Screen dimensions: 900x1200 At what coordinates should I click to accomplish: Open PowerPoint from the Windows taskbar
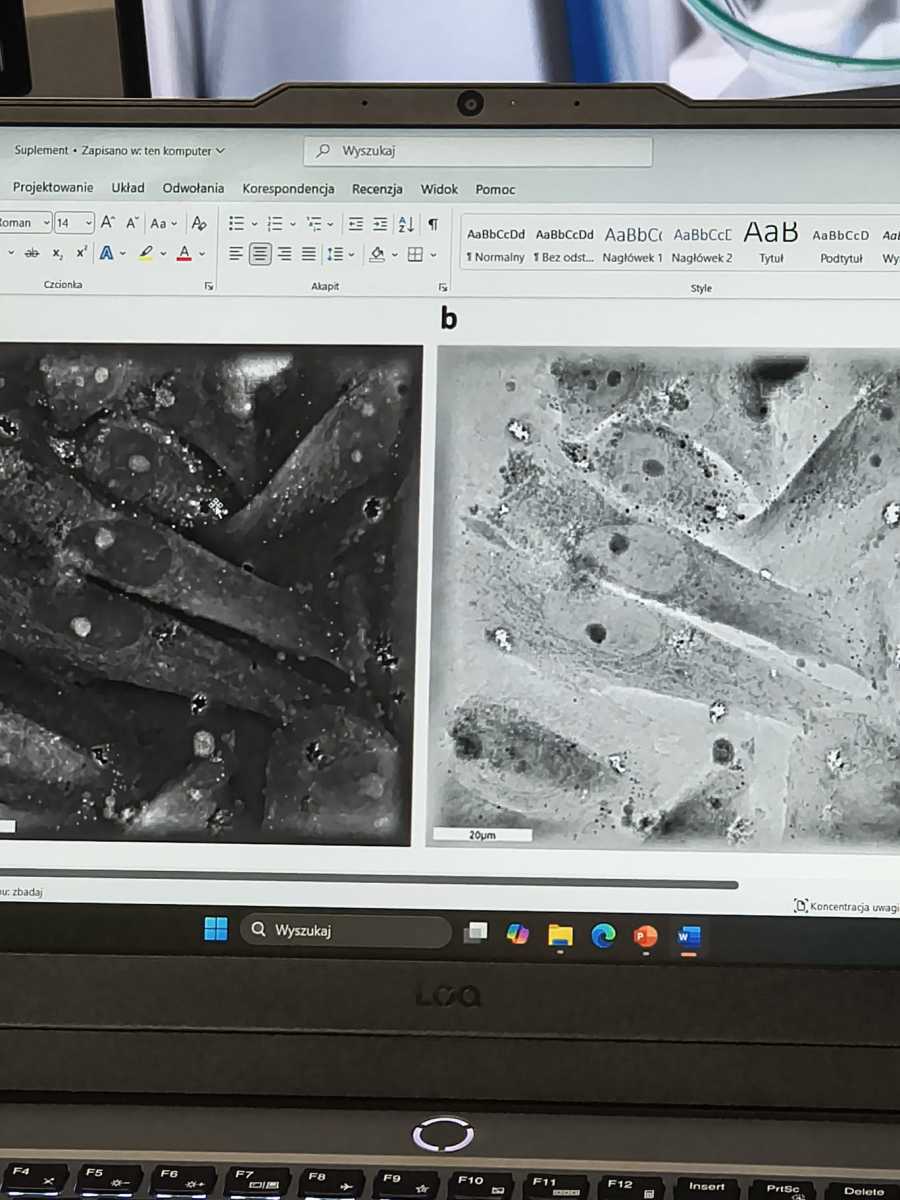[645, 936]
